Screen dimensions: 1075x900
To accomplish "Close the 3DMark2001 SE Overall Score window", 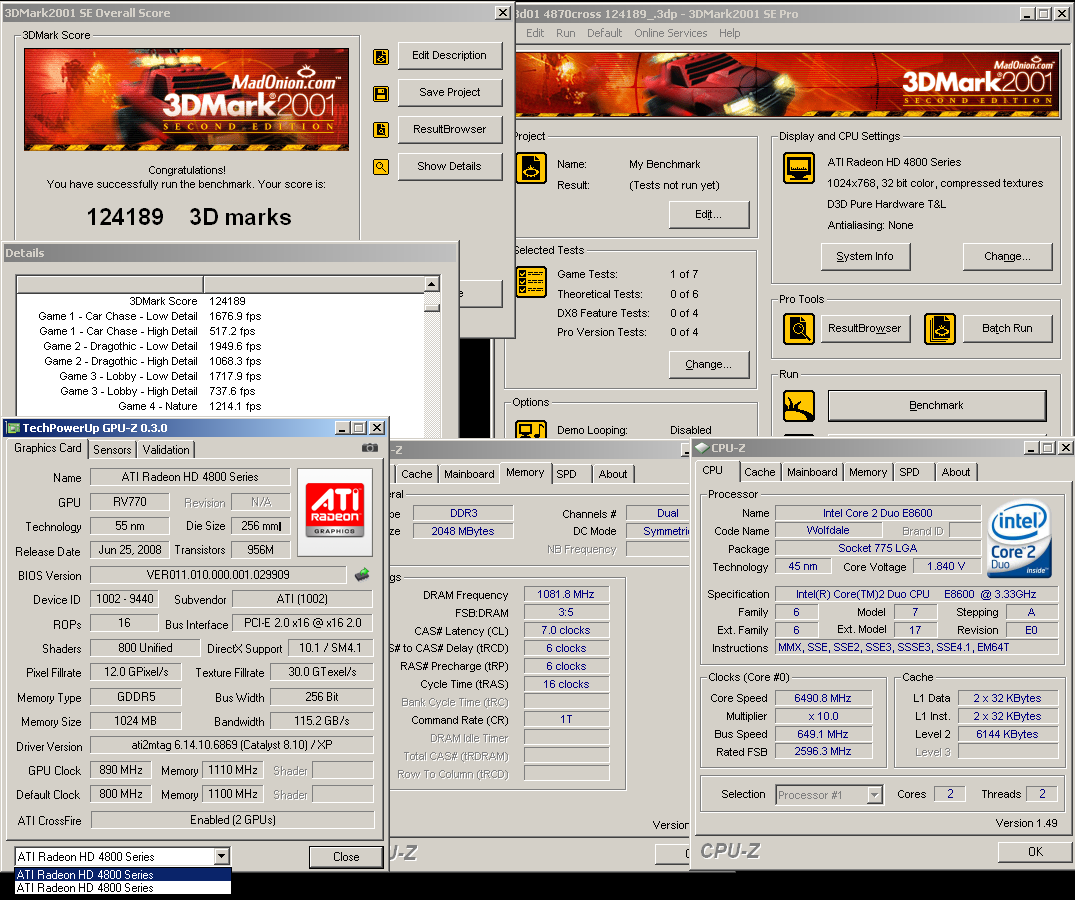I will click(503, 13).
